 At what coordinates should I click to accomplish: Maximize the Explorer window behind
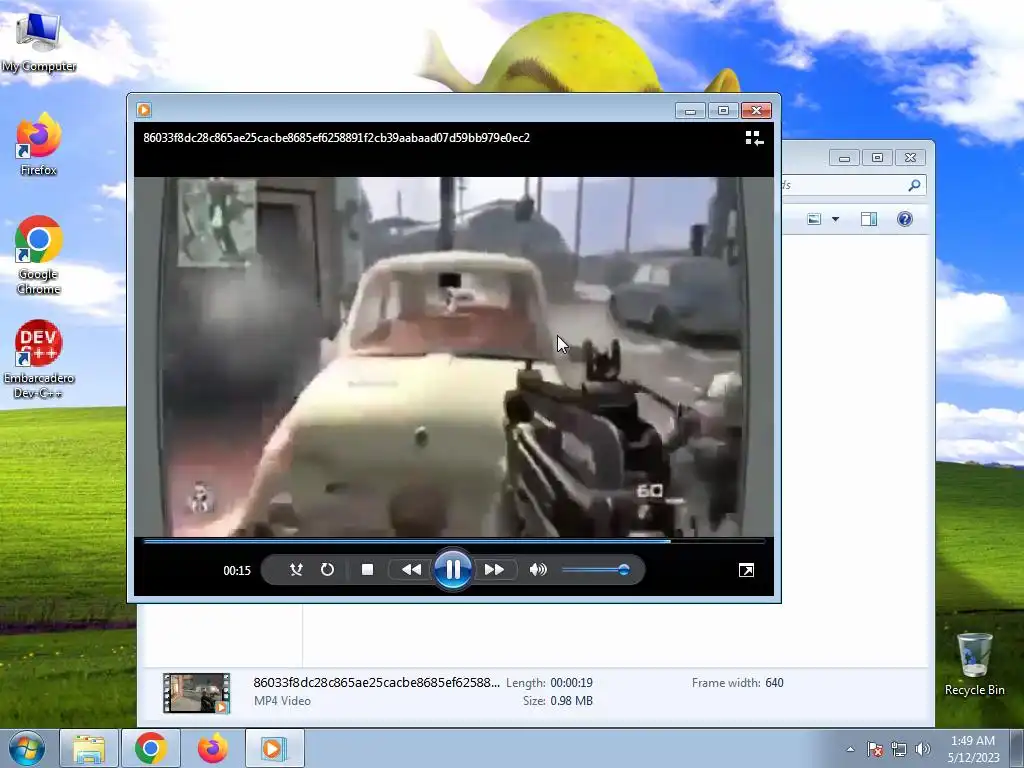[x=877, y=157]
